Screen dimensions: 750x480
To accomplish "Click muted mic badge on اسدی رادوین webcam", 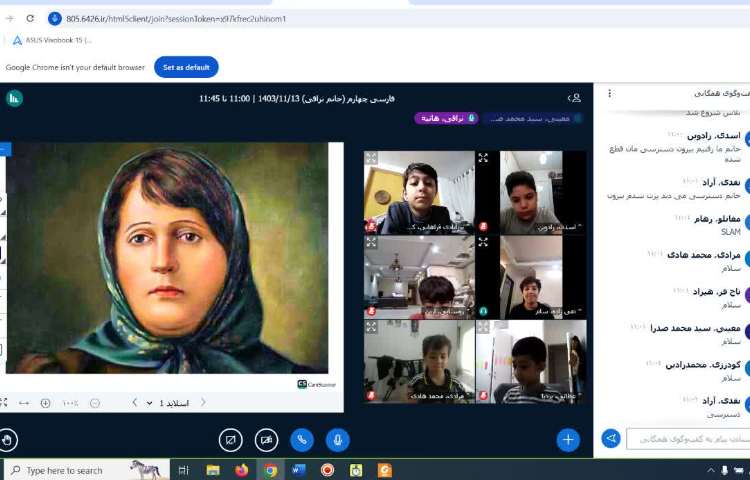I will [x=483, y=227].
